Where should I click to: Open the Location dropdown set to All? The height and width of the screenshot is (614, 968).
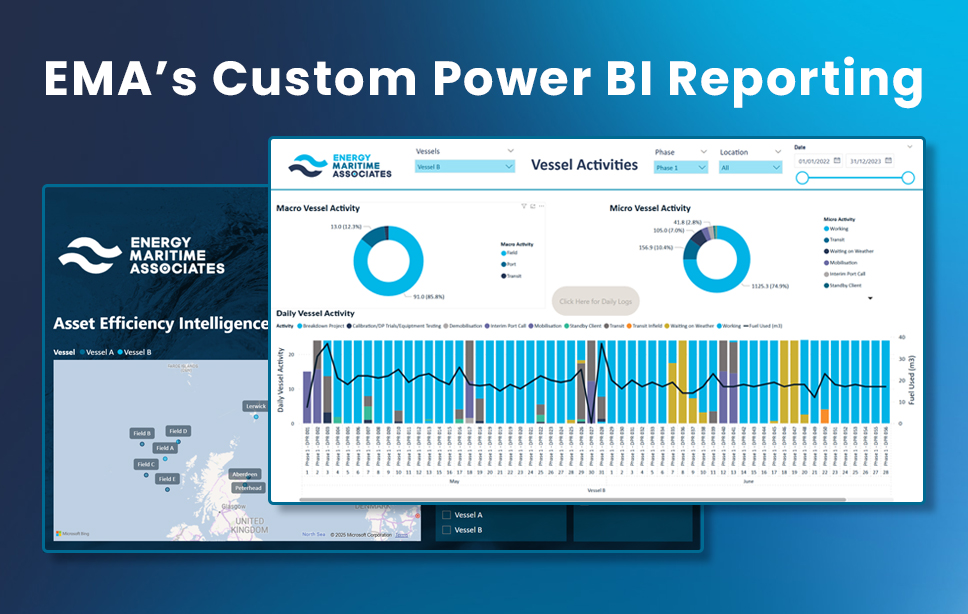(750, 167)
